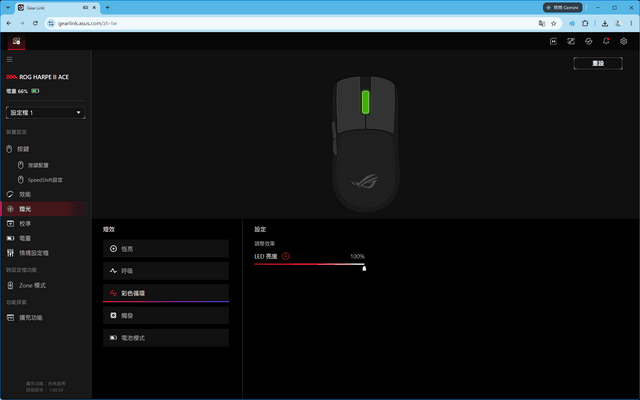Select the 燈光 lighting menu item

click(45, 209)
